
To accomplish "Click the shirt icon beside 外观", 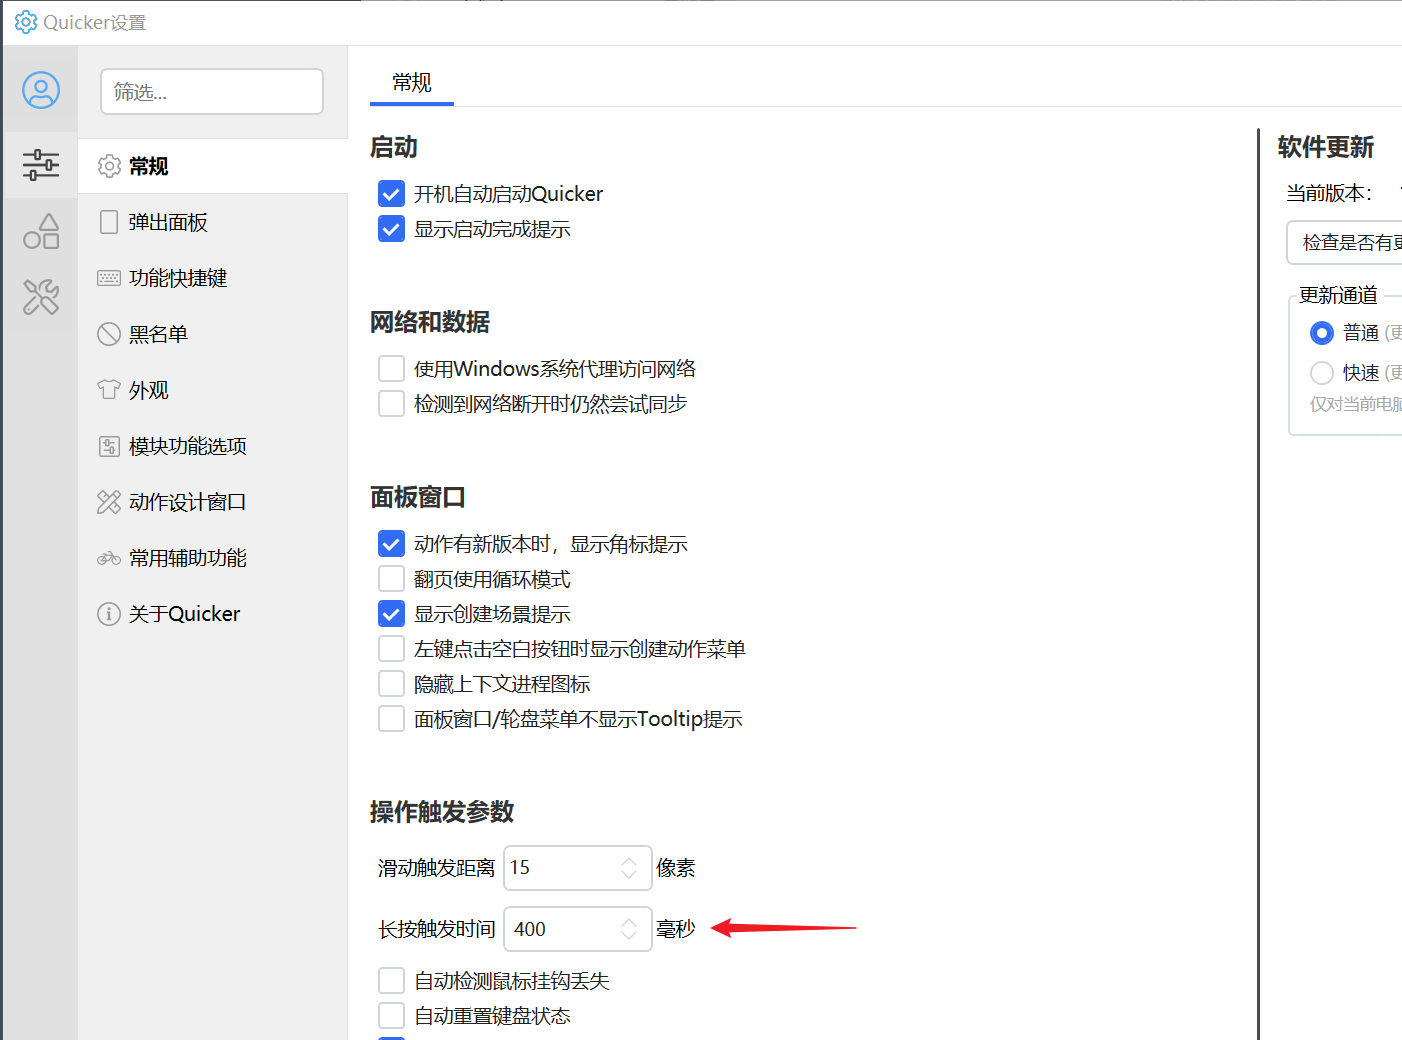I will point(109,389).
